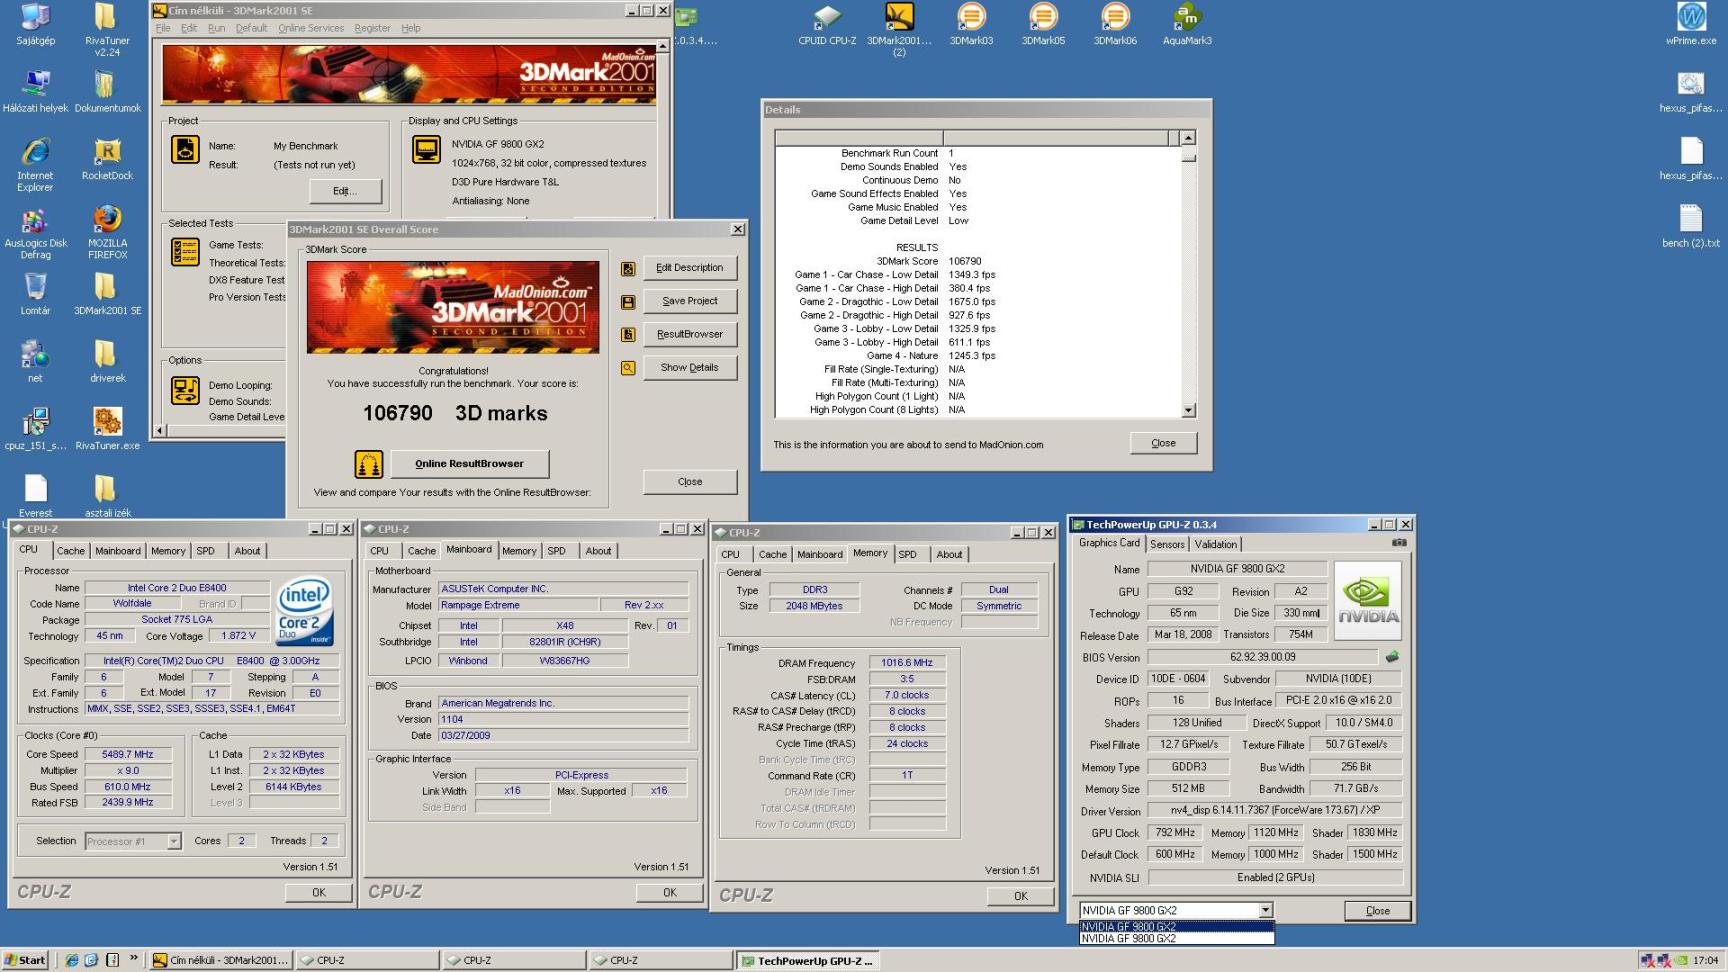Select second NVIDIA GF 9800 GX2 list entry
The height and width of the screenshot is (972, 1728).
click(1176, 939)
